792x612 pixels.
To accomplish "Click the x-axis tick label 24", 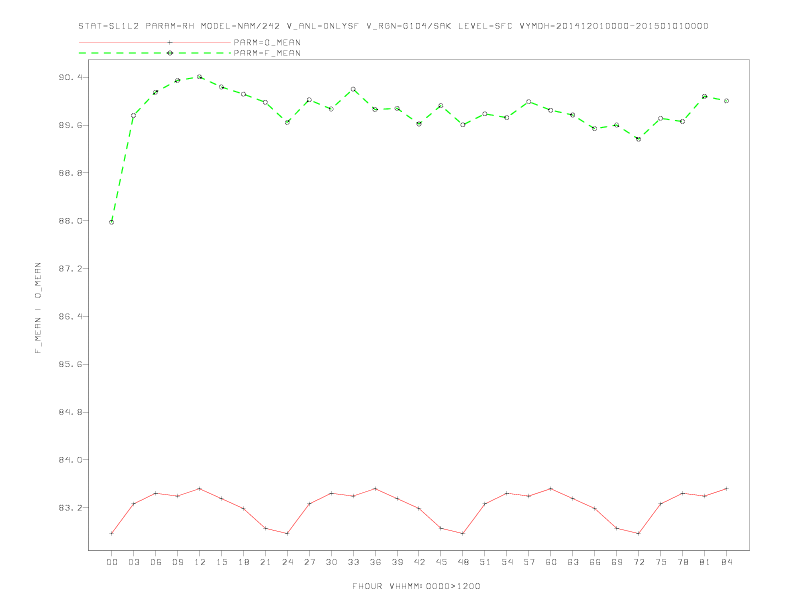I will tap(287, 562).
